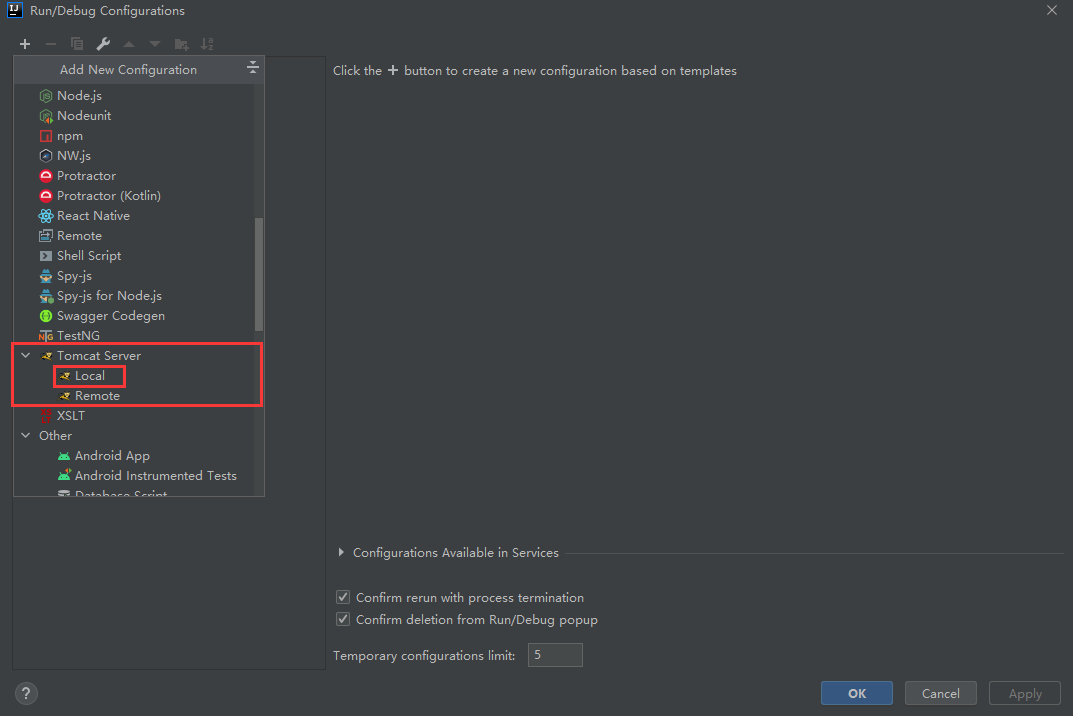The width and height of the screenshot is (1073, 716).
Task: Click the Apply button
Action: (1025, 693)
